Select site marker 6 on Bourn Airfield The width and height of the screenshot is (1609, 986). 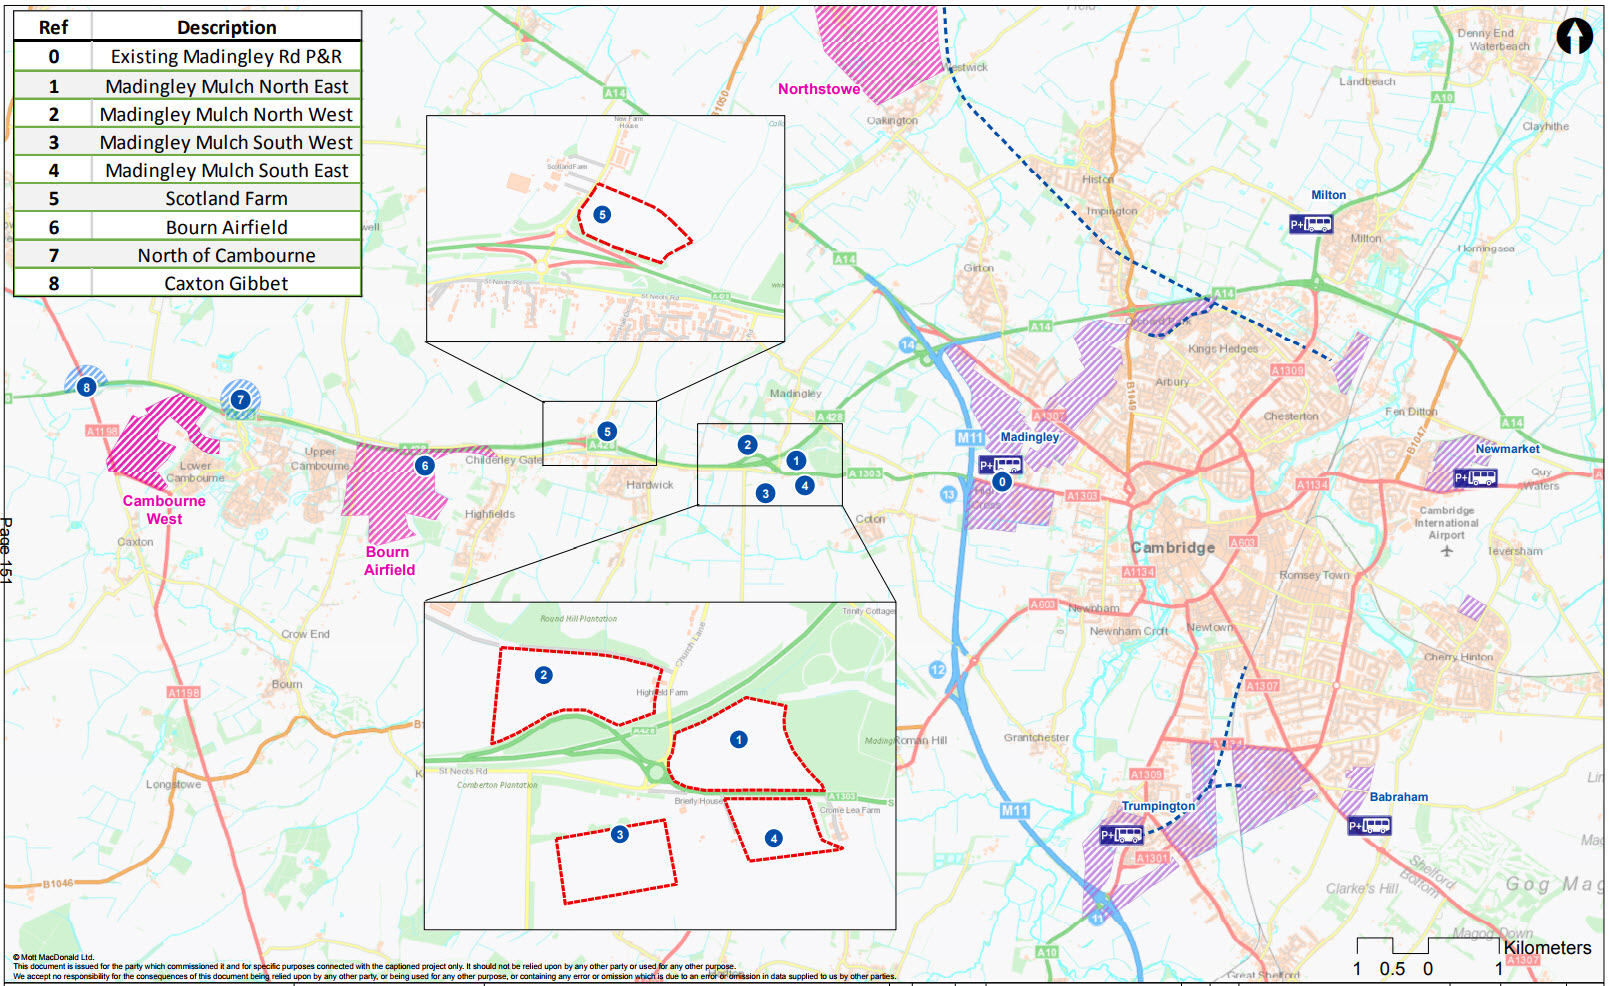coord(425,465)
